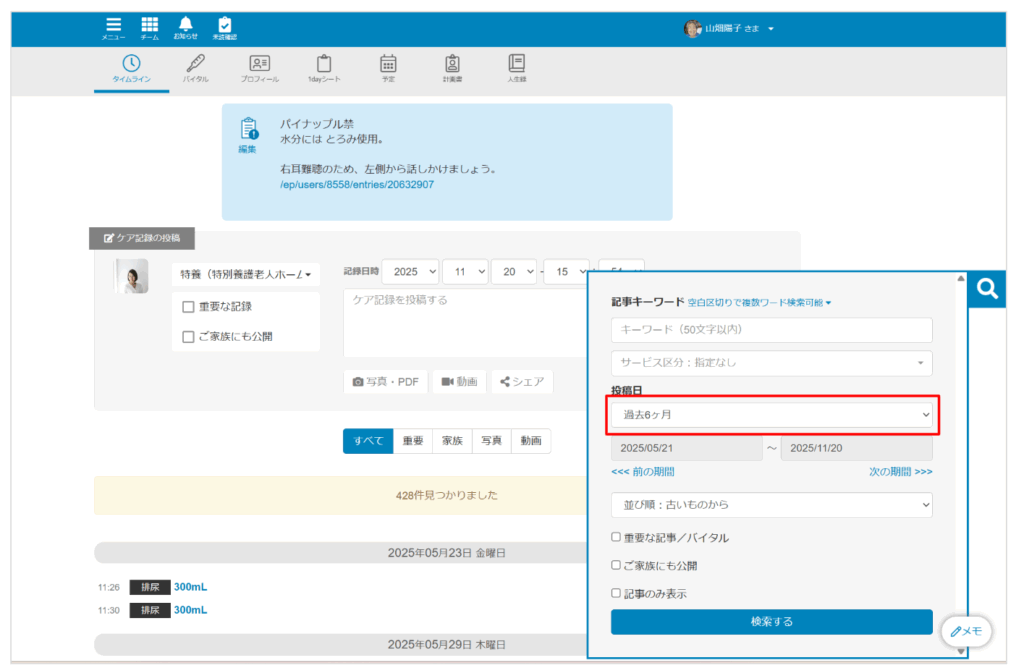Select the 計画書 document icon
Image resolution: width=1024 pixels, height=668 pixels.
point(452,62)
